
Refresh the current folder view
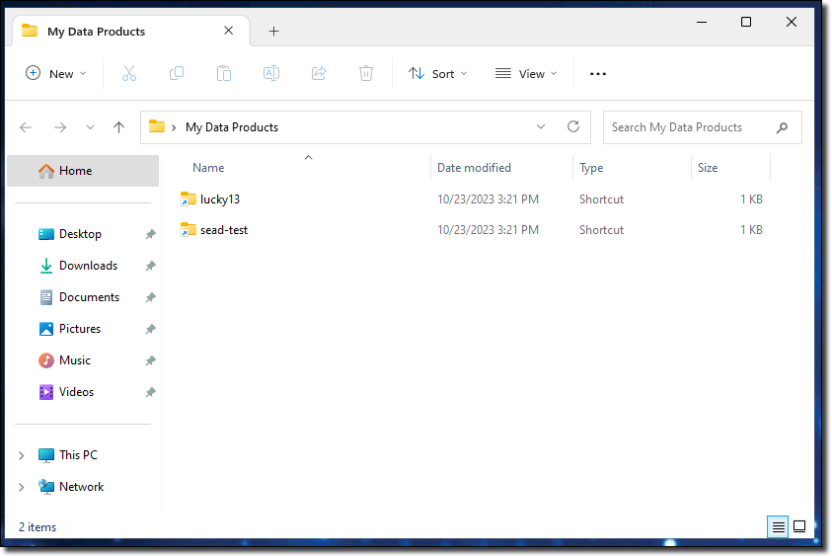pos(573,127)
